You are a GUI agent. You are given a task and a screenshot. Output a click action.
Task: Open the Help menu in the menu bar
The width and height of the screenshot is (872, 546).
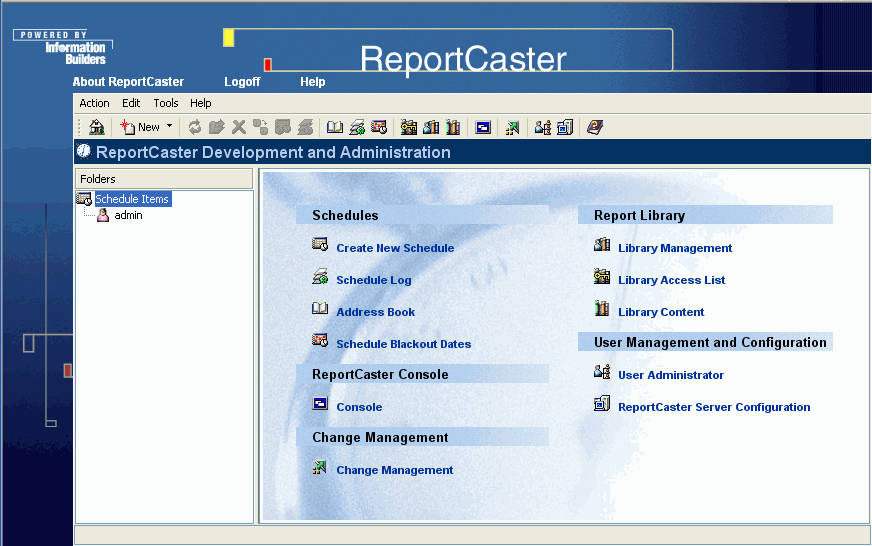pos(201,103)
